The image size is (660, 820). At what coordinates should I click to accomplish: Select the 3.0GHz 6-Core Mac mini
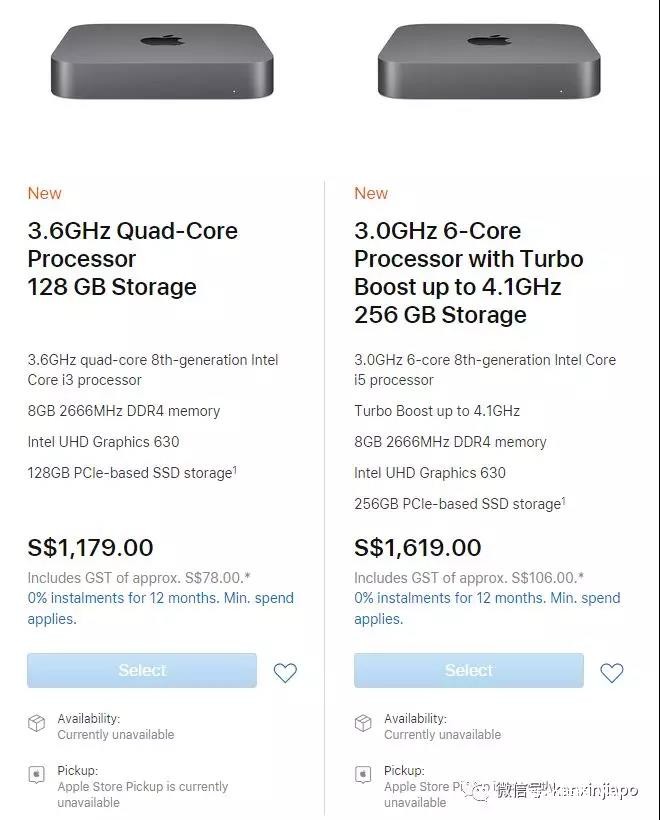point(469,670)
